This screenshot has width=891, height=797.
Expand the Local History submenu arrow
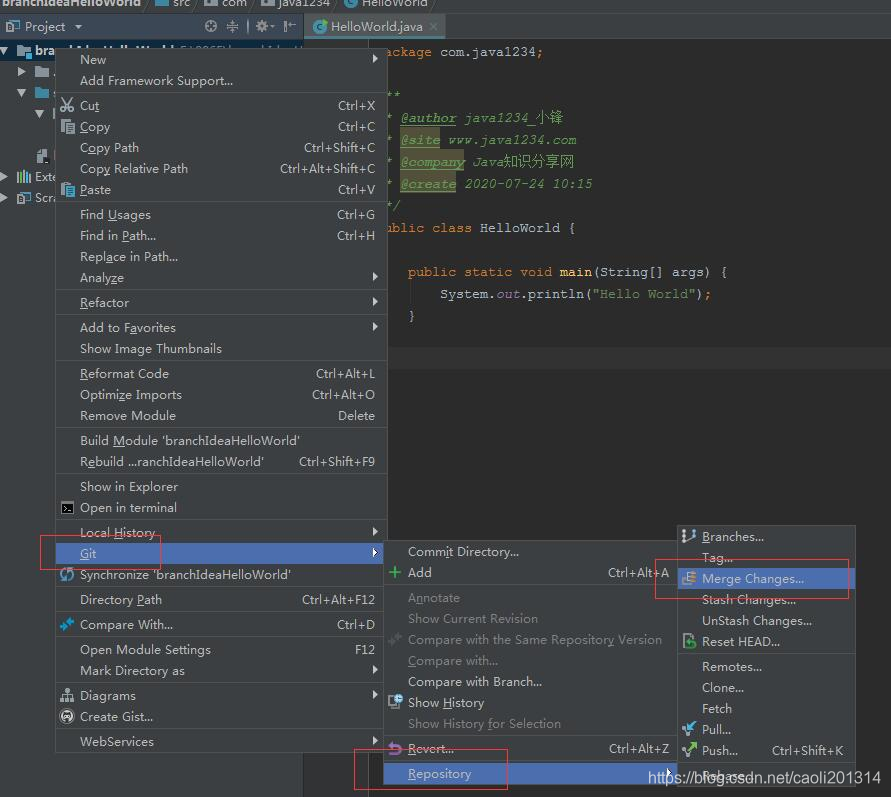tap(375, 531)
